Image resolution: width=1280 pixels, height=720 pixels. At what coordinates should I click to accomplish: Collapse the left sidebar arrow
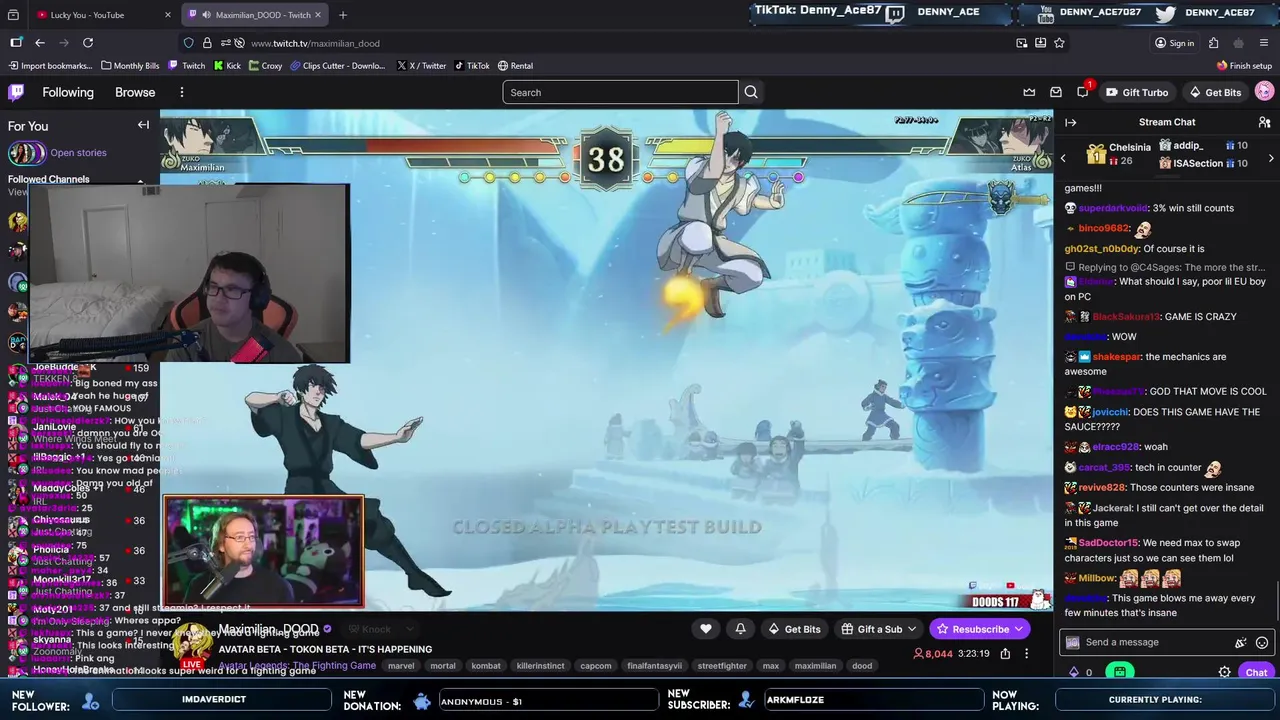[143, 125]
